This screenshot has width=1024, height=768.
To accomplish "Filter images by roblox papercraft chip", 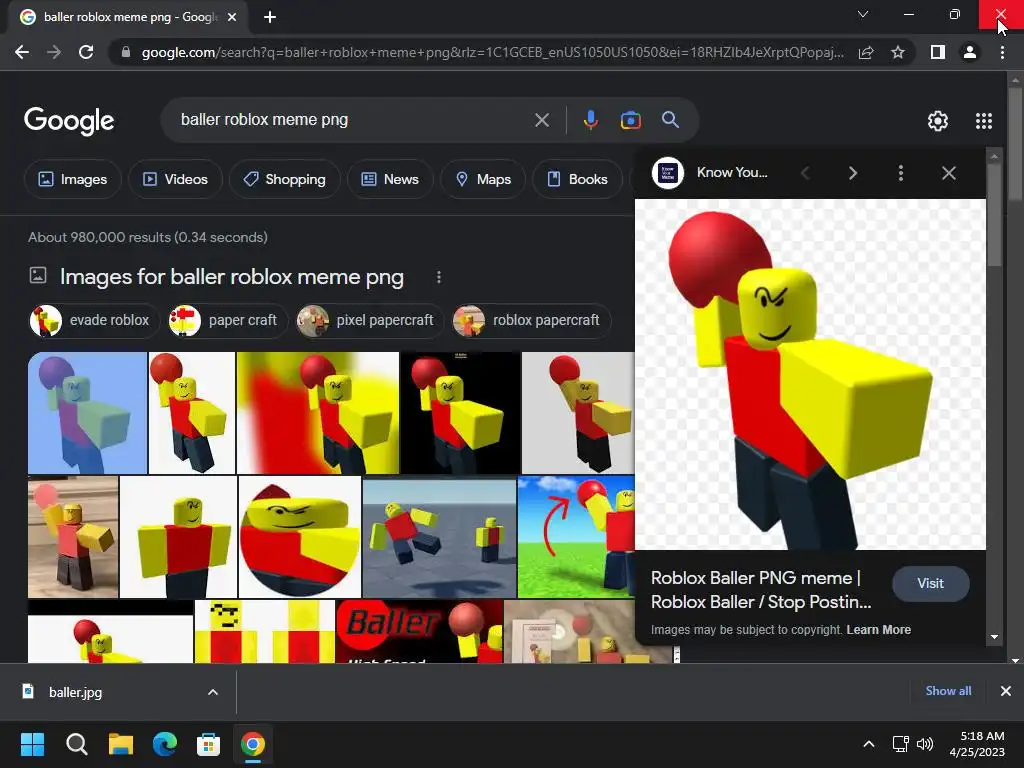I will (532, 321).
